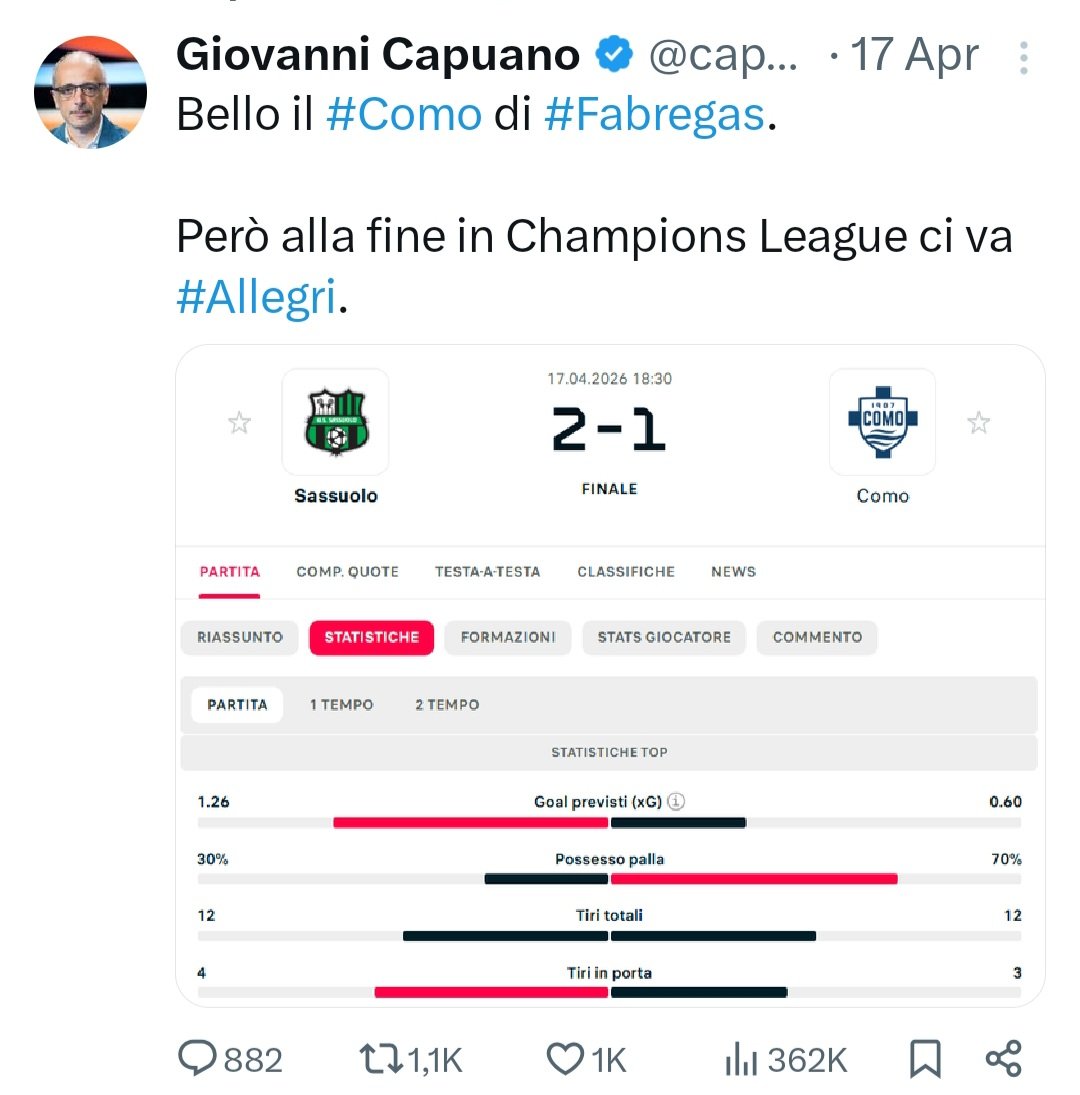
Task: Select the FORMAZIONI pill button
Action: tap(508, 638)
